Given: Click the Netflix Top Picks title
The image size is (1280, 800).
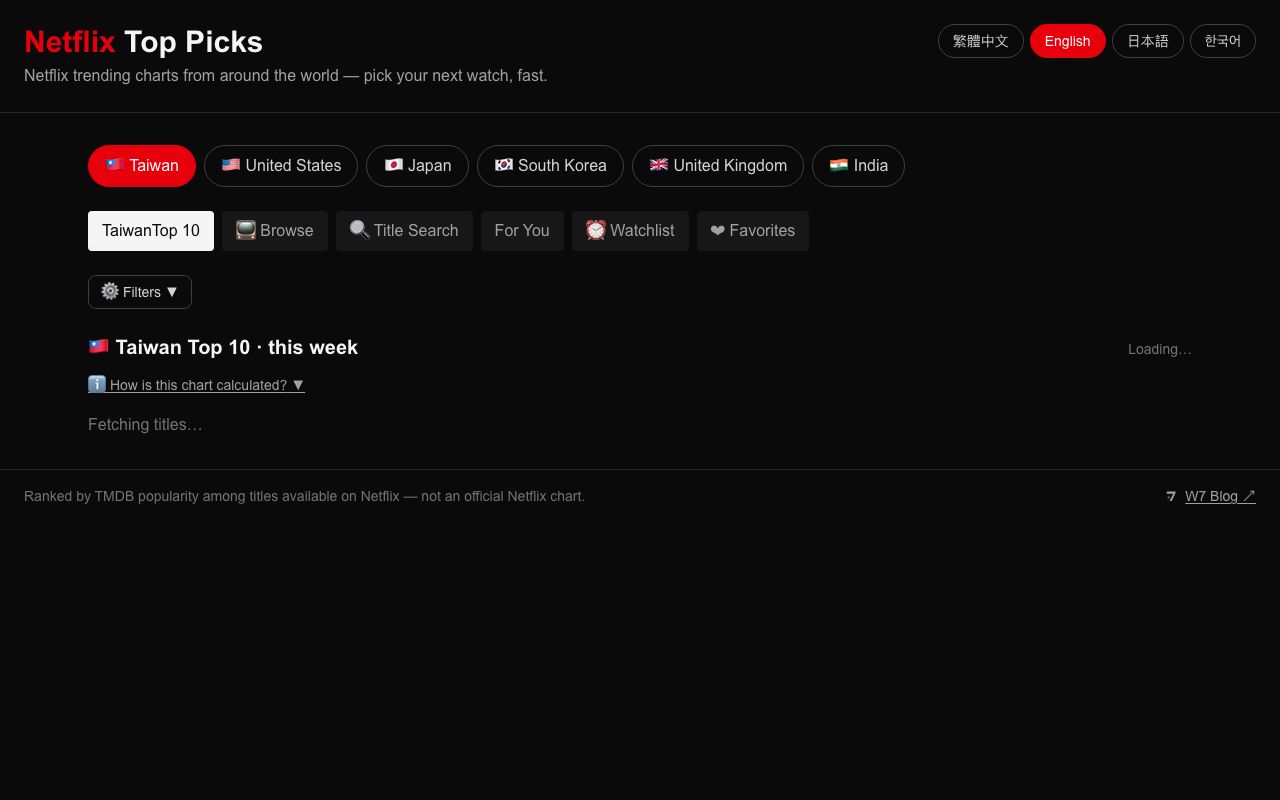Looking at the screenshot, I should (x=143, y=42).
